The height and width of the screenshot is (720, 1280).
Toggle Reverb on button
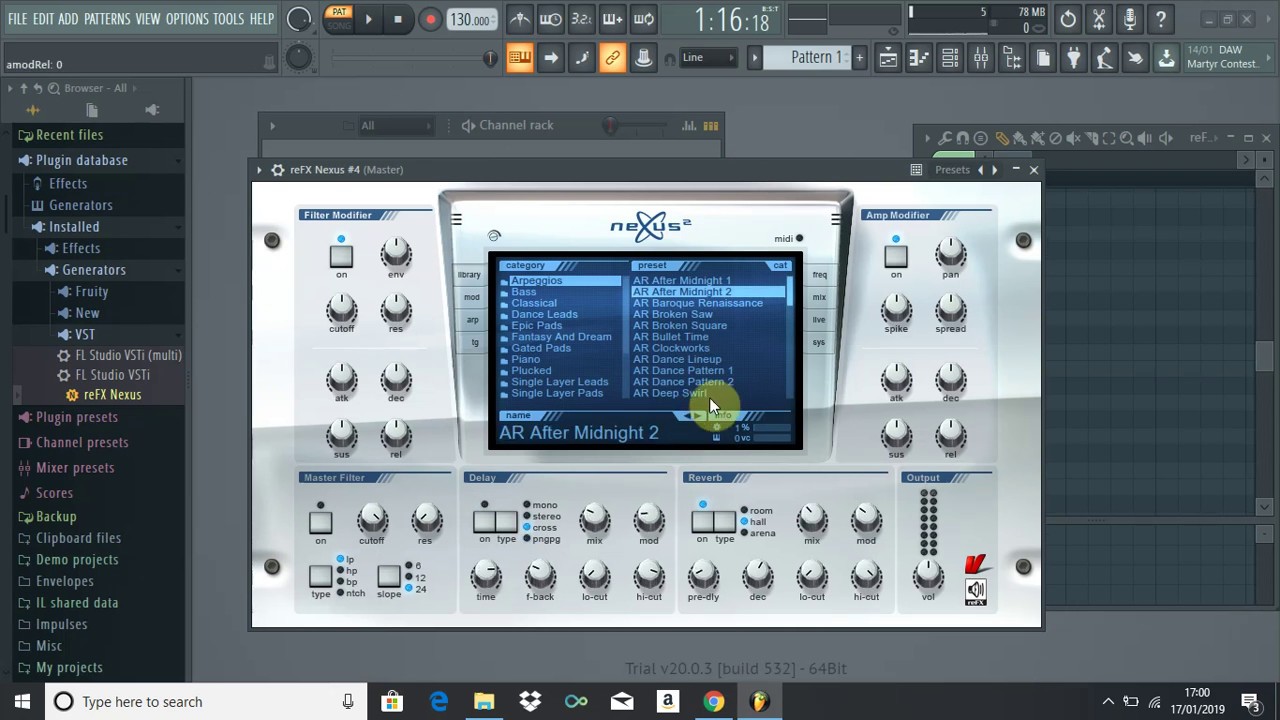702,521
